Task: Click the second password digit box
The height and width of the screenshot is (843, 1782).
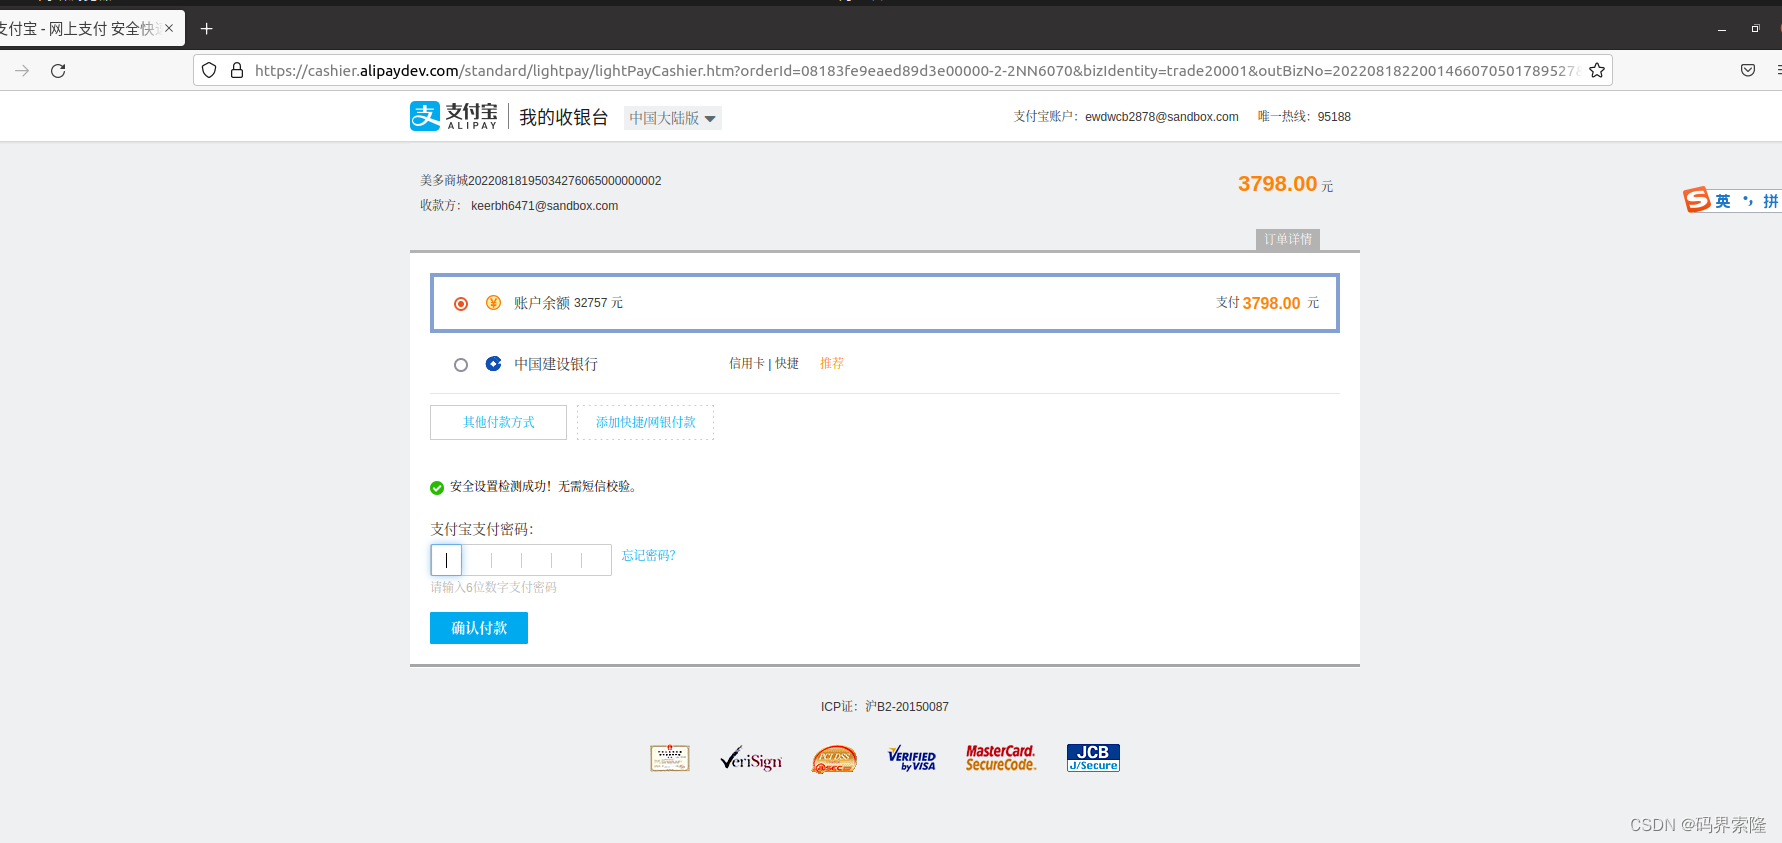Action: 476,560
